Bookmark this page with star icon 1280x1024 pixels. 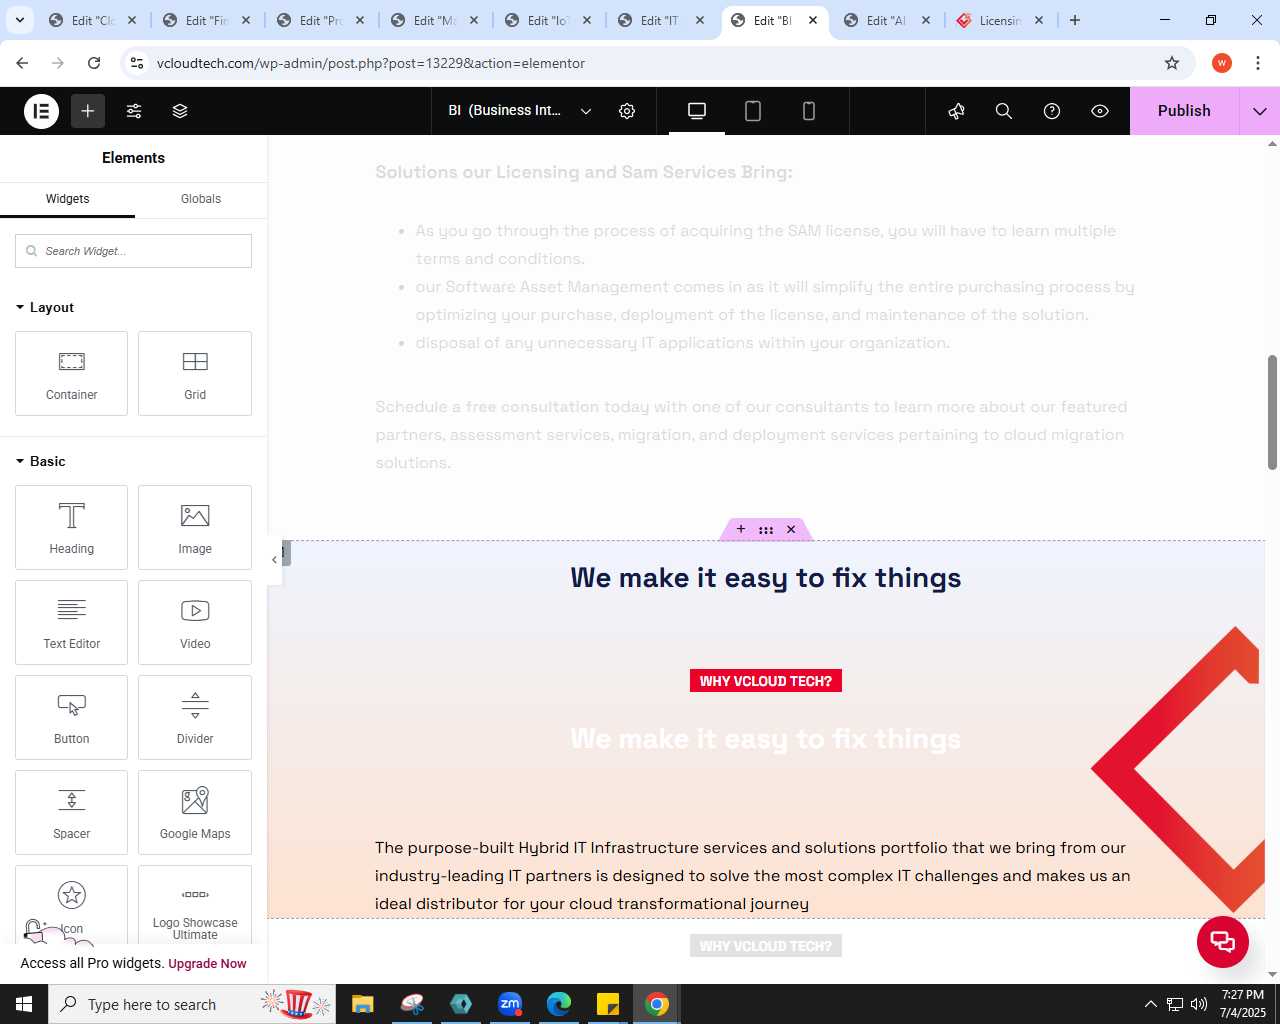tap(1172, 63)
